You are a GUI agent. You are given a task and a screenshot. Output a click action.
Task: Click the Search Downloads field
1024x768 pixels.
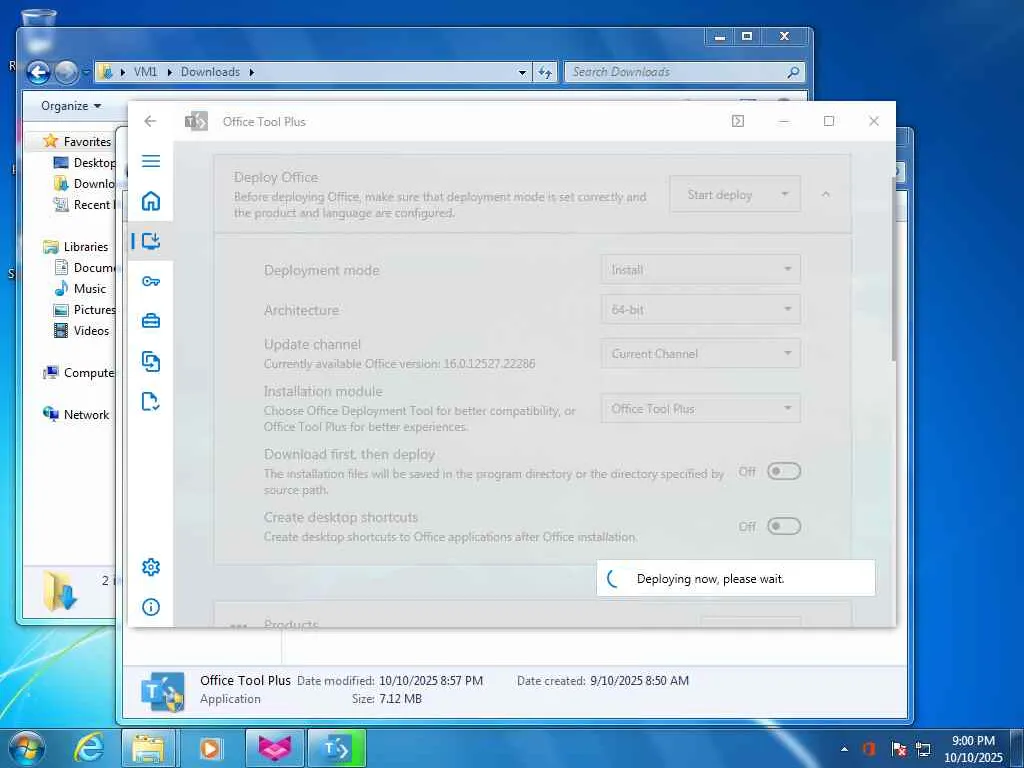tap(684, 72)
